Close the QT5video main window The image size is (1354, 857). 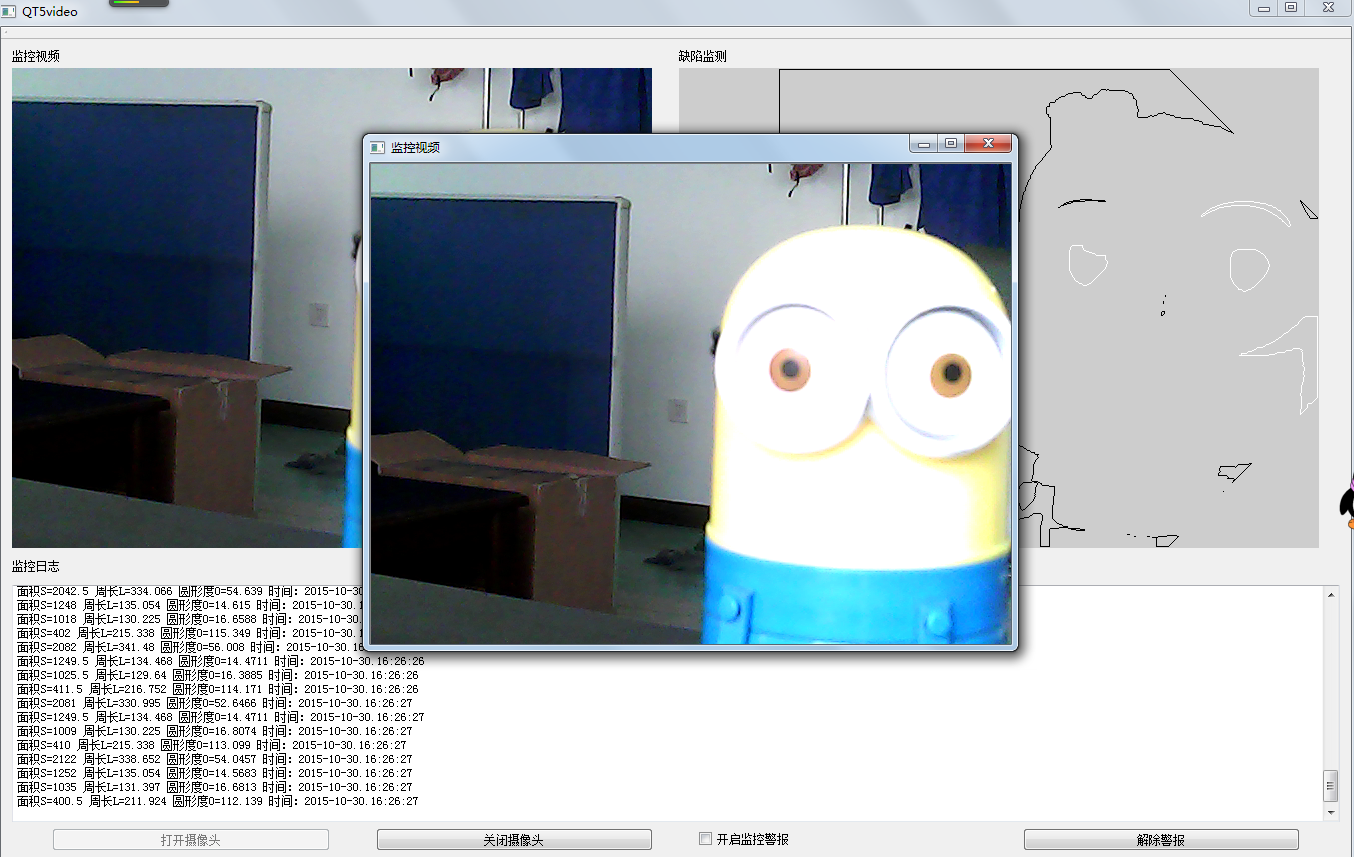click(x=1328, y=8)
